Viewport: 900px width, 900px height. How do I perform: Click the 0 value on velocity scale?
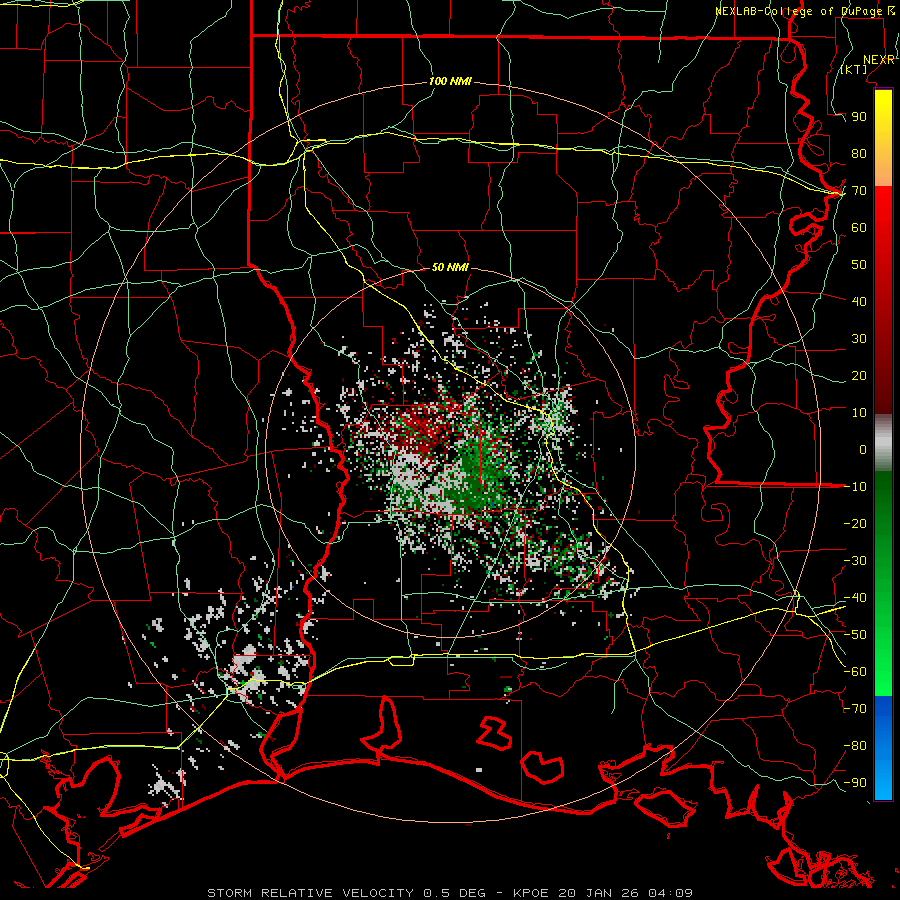863,449
